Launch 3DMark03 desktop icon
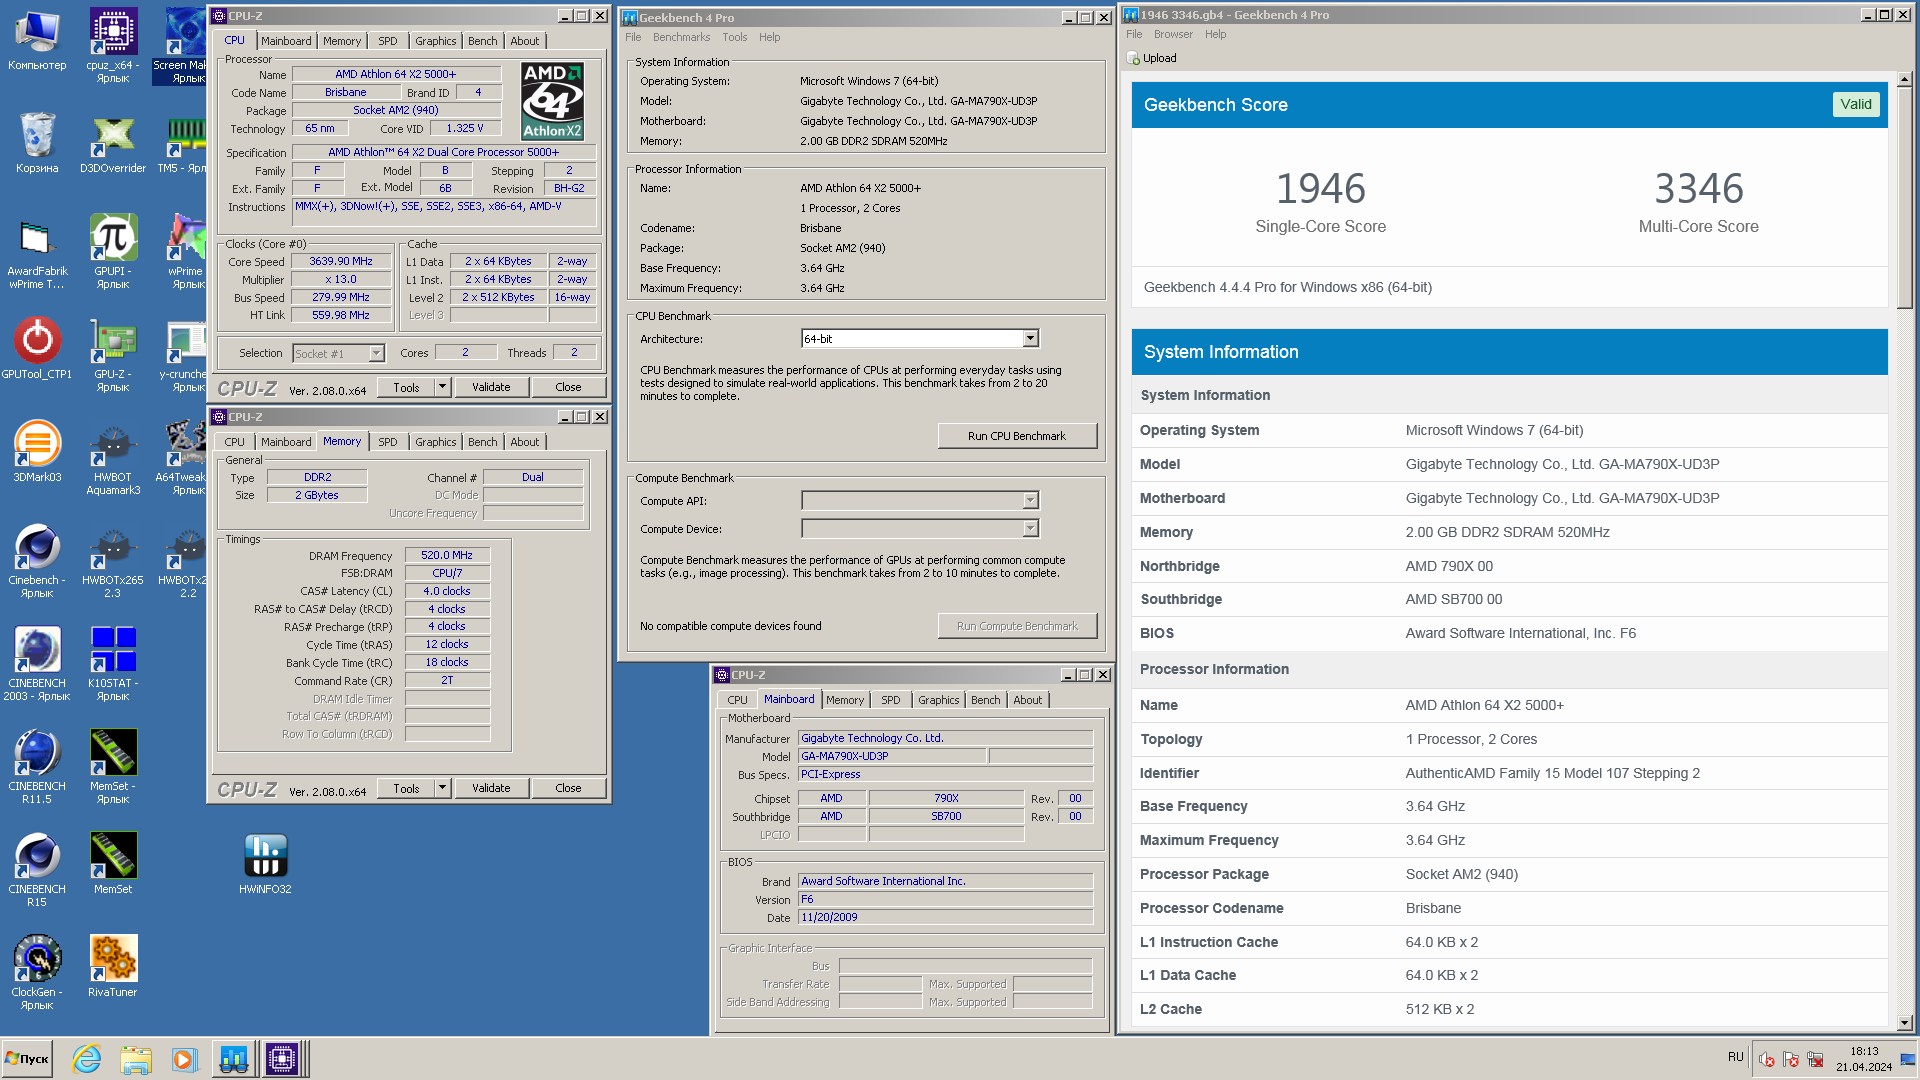The image size is (1920, 1080). click(37, 451)
